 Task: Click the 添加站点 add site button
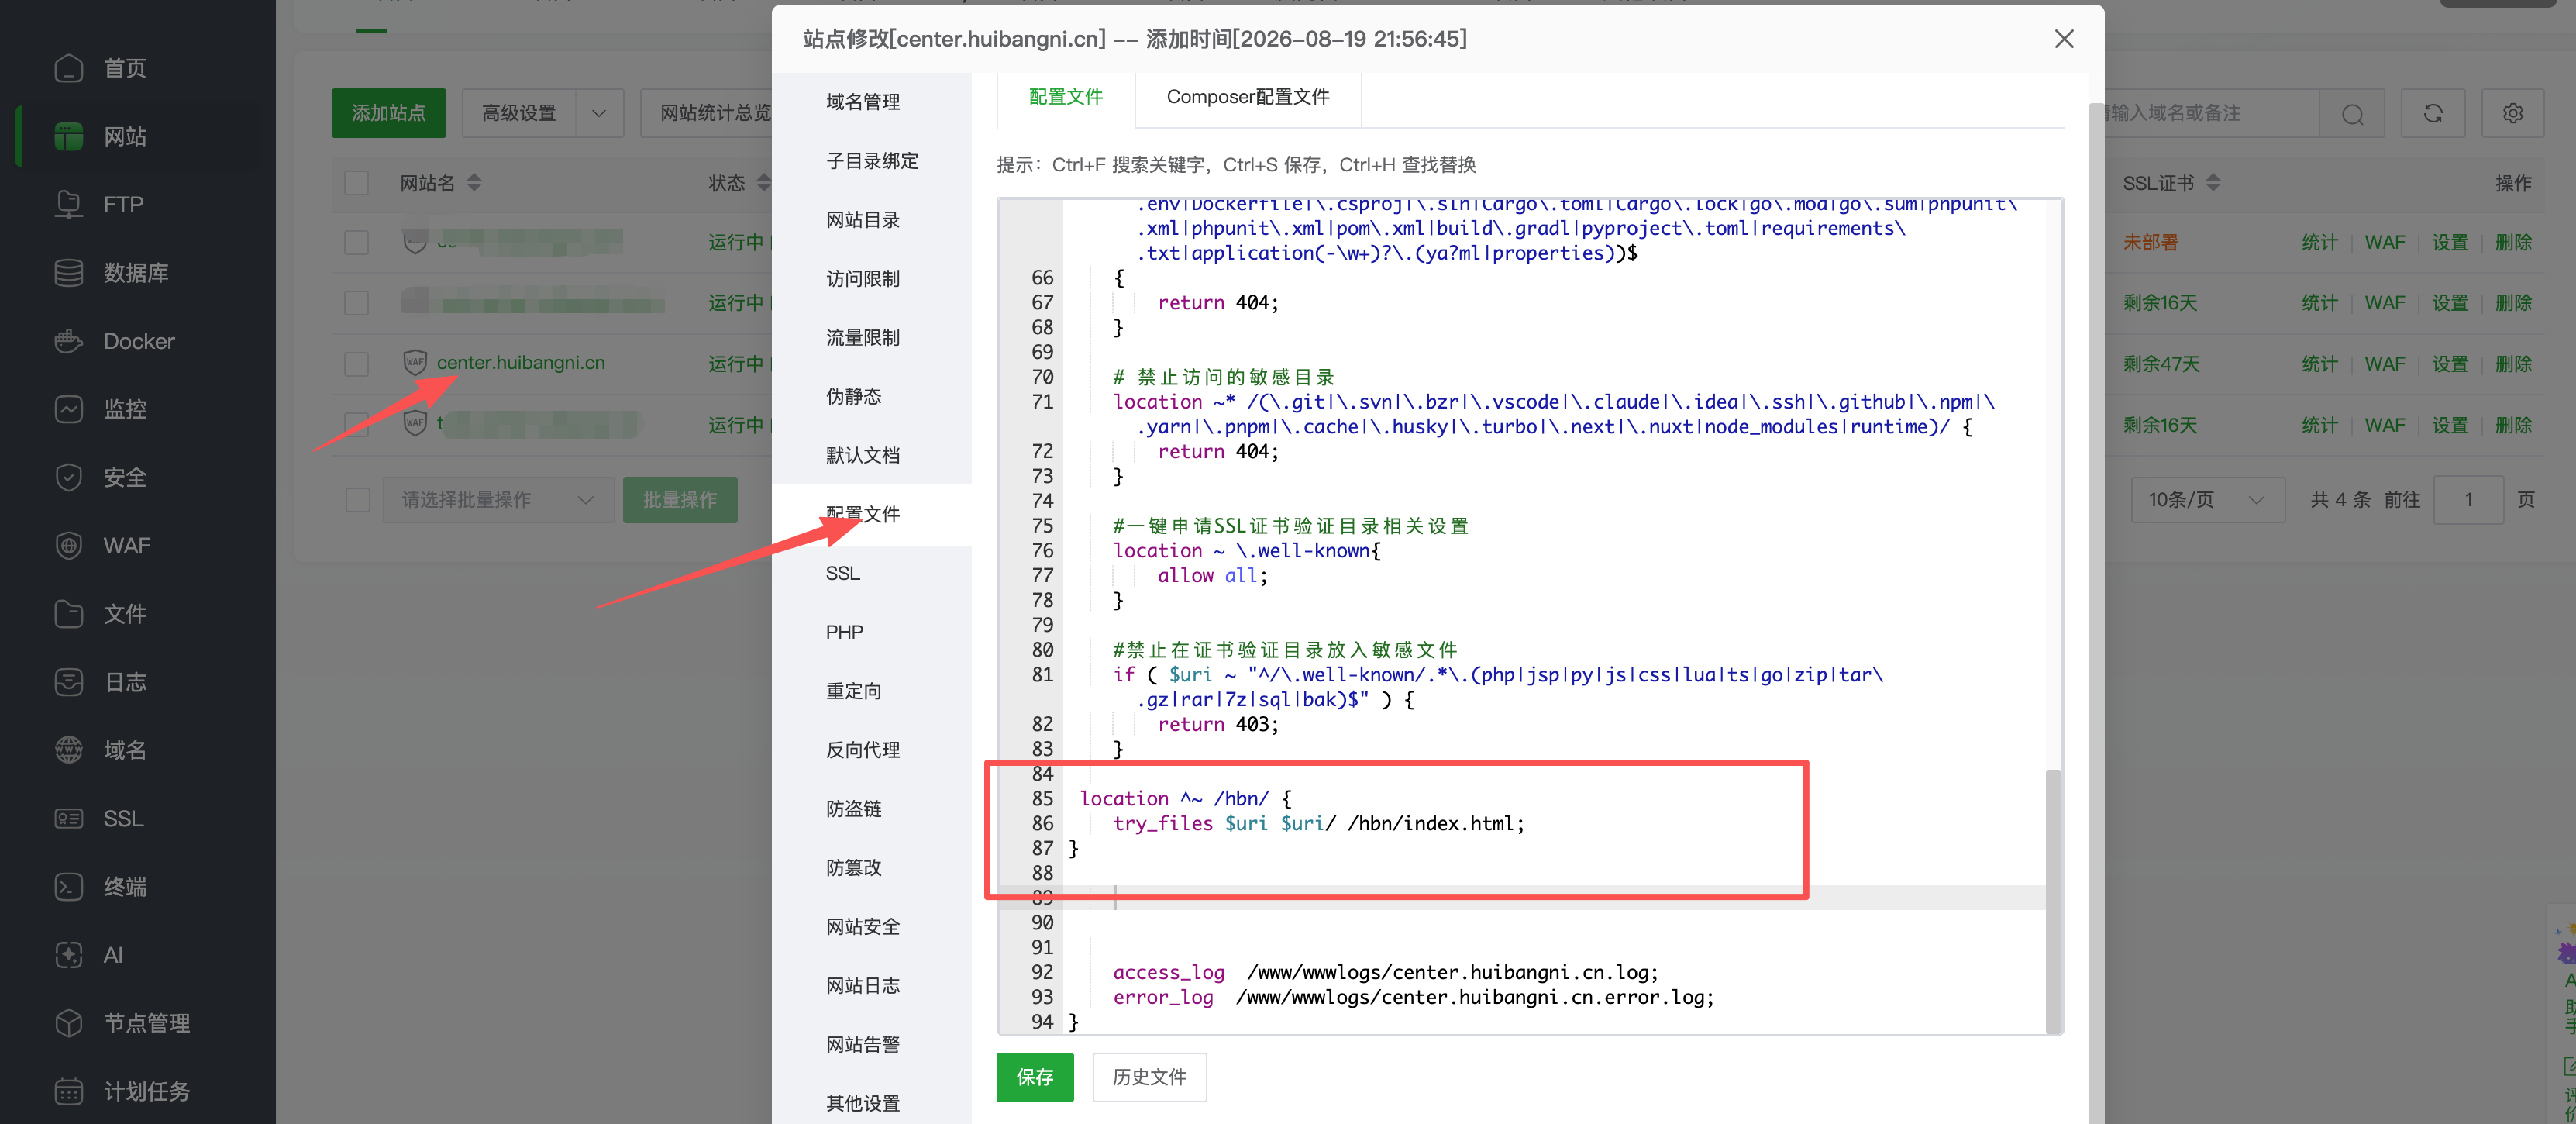coord(389,114)
